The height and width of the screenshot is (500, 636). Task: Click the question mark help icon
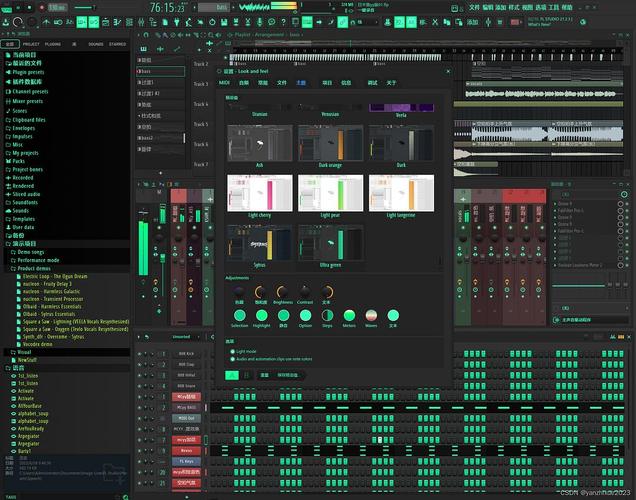(283, 22)
